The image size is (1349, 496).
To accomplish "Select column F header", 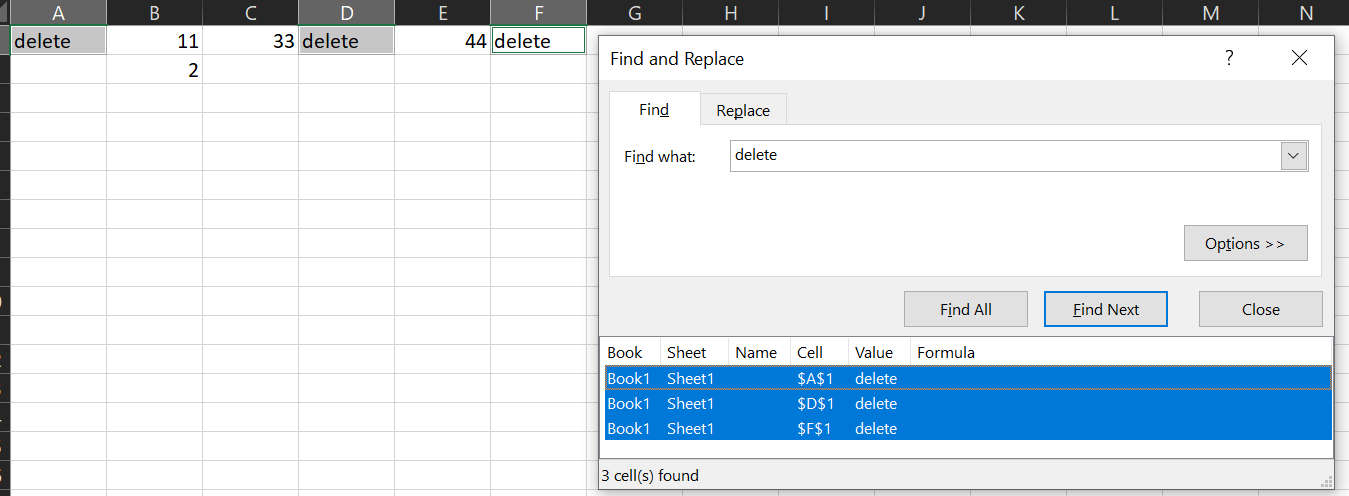I will click(538, 13).
